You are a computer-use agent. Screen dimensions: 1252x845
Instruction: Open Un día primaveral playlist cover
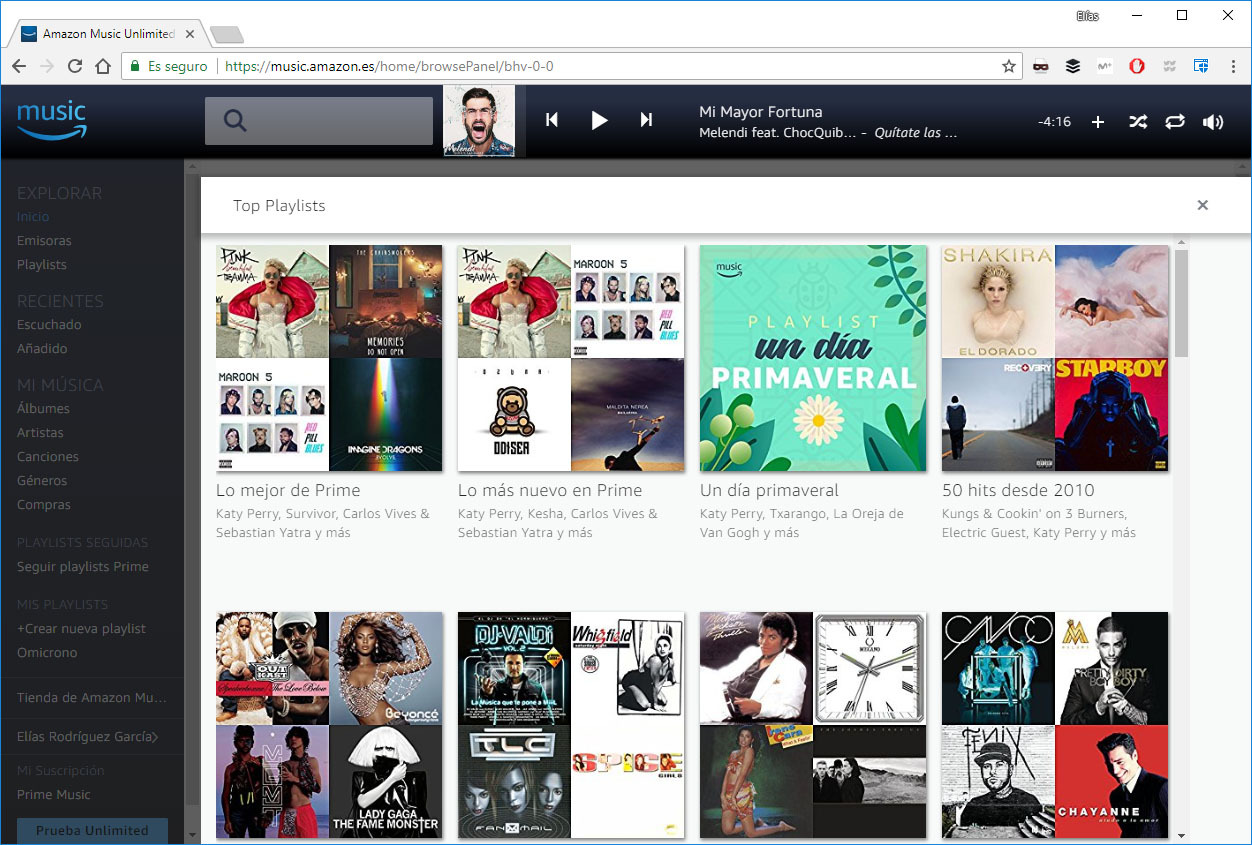(813, 358)
